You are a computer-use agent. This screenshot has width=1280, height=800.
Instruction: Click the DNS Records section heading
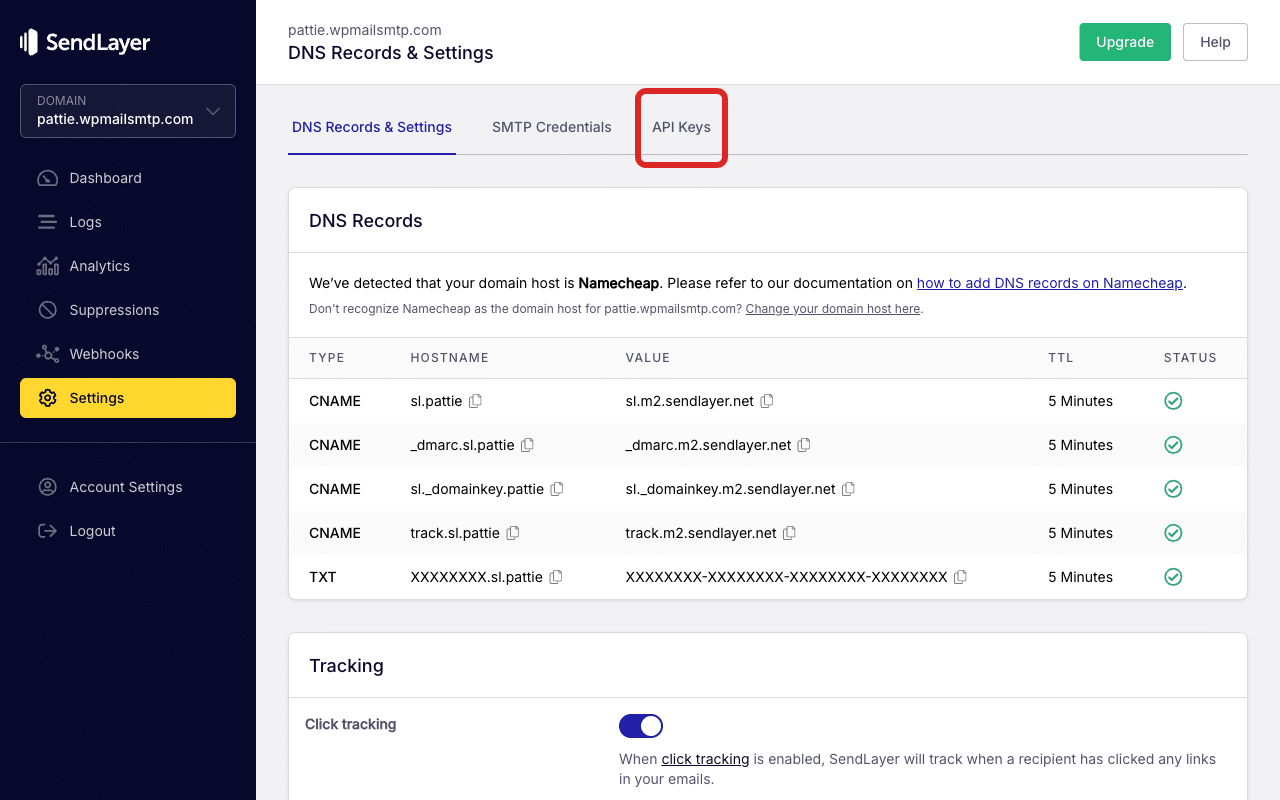(x=366, y=221)
